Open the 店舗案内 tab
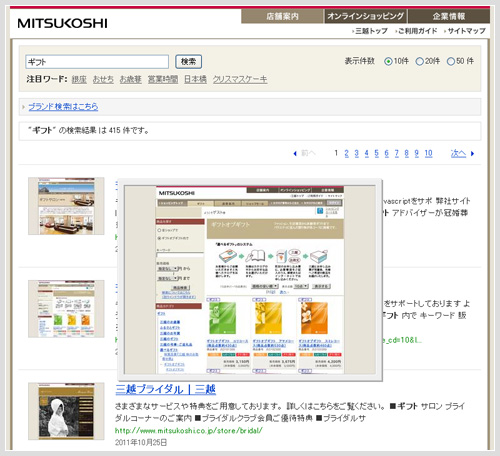 point(282,16)
